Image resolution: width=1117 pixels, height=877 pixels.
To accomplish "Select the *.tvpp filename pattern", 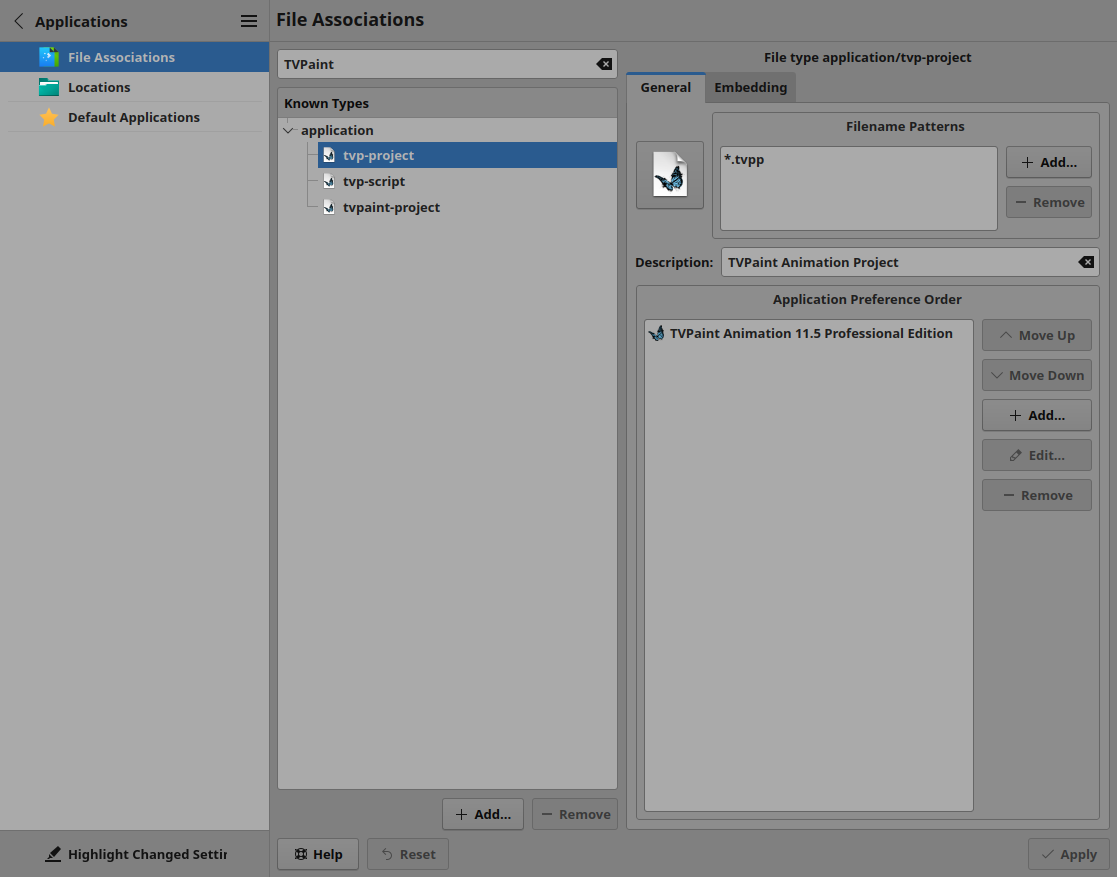I will pyautogui.click(x=744, y=160).
